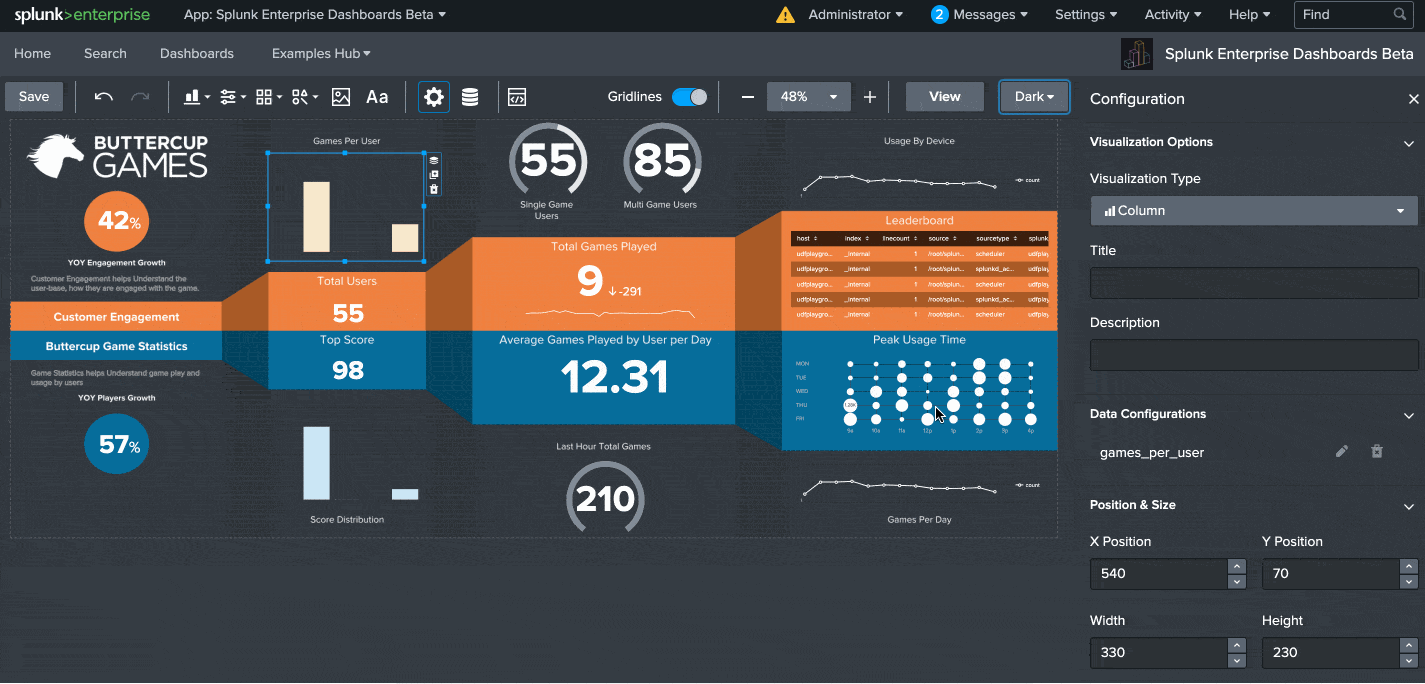This screenshot has height=684, width=1425.
Task: Redo the last undone edit
Action: point(140,97)
